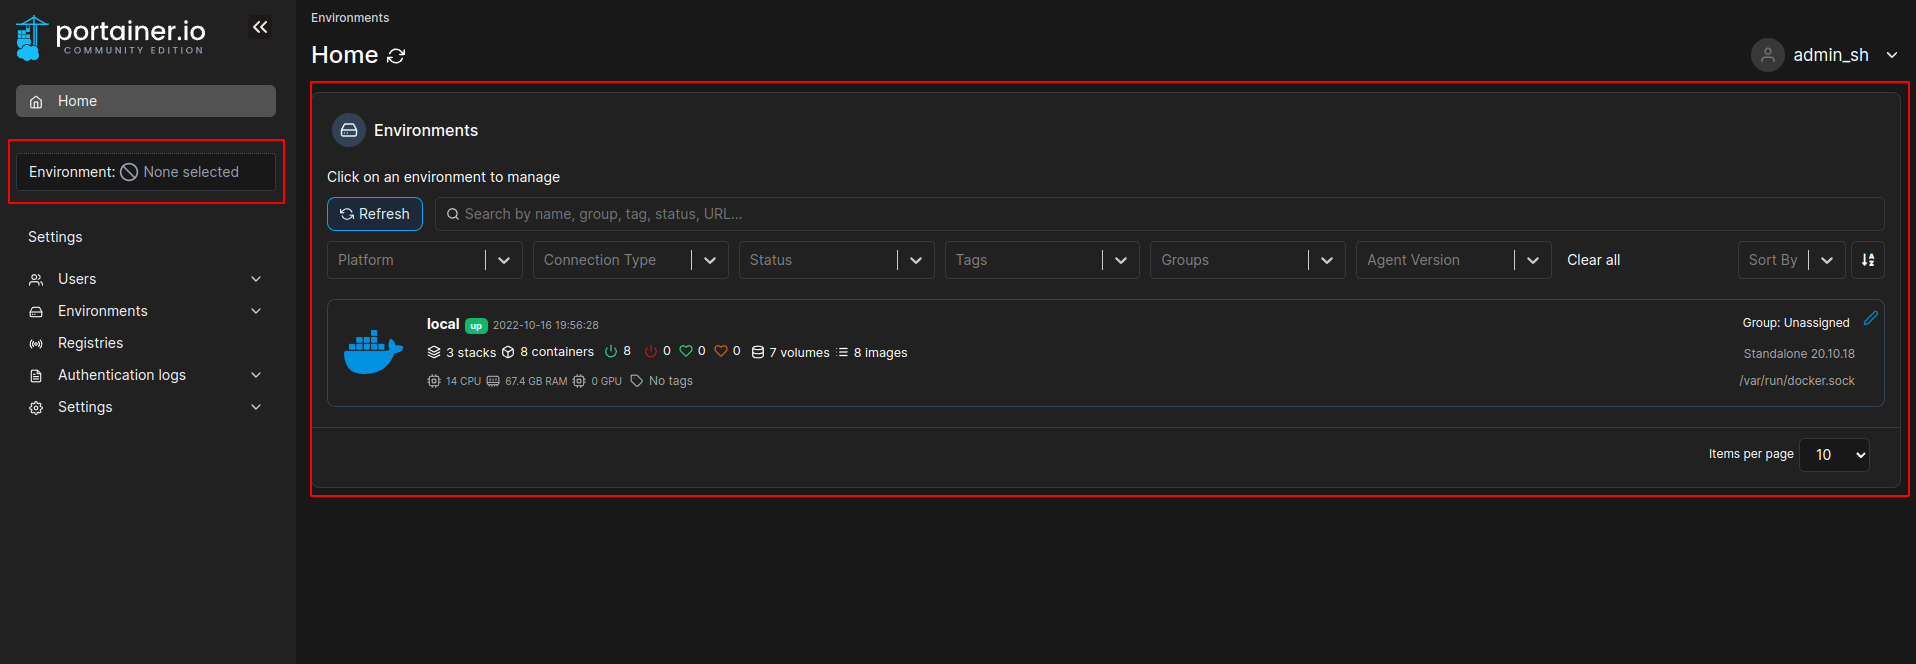The image size is (1916, 664).
Task: Open the Sort By dropdown
Action: [x=1790, y=260]
